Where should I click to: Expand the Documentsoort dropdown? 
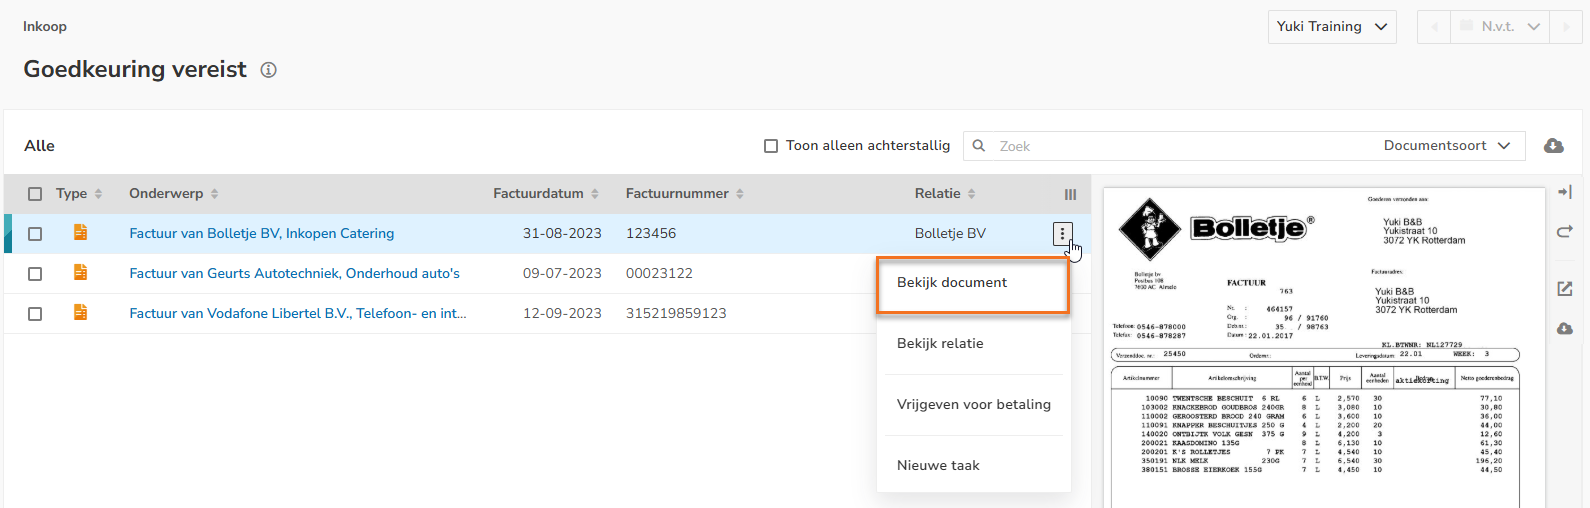pyautogui.click(x=1446, y=146)
